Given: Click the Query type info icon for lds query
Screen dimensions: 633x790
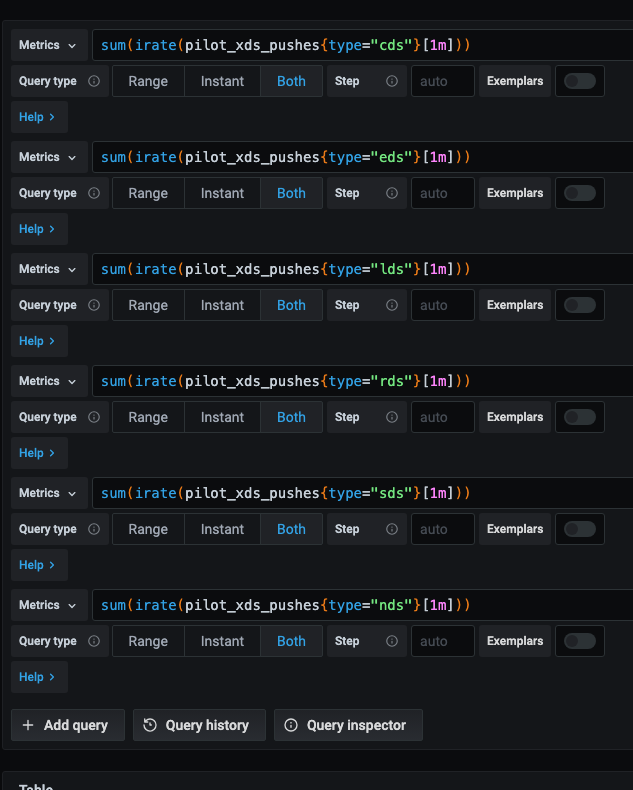Looking at the screenshot, I should click(x=94, y=305).
